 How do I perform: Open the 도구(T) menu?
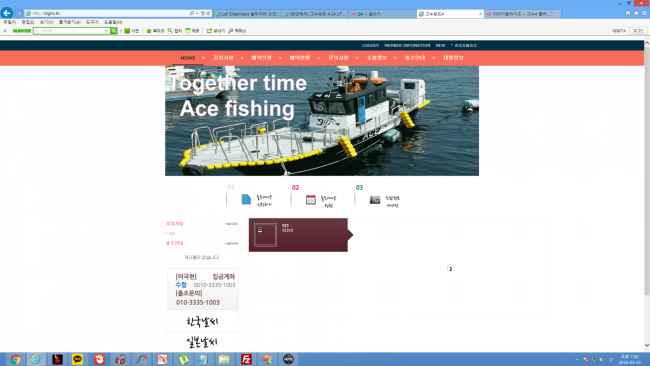click(92, 22)
